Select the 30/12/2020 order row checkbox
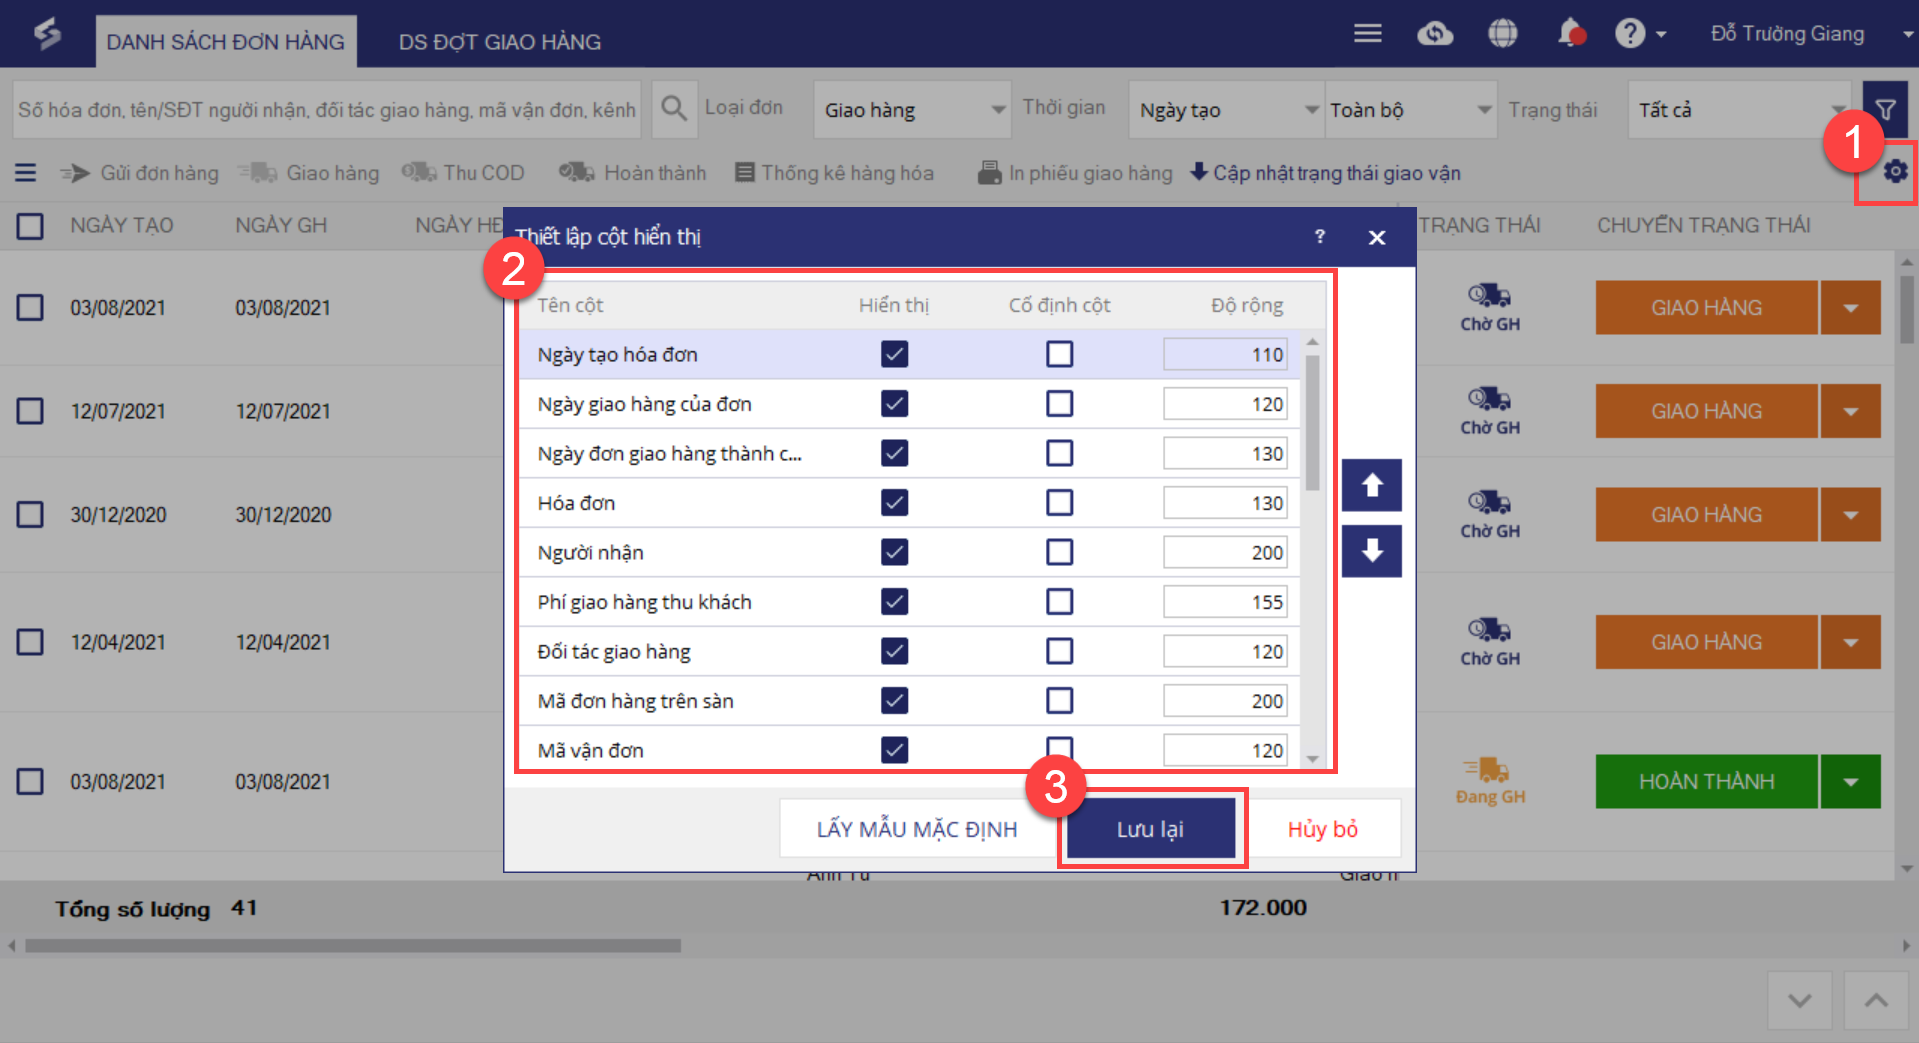The image size is (1919, 1043). click(30, 515)
